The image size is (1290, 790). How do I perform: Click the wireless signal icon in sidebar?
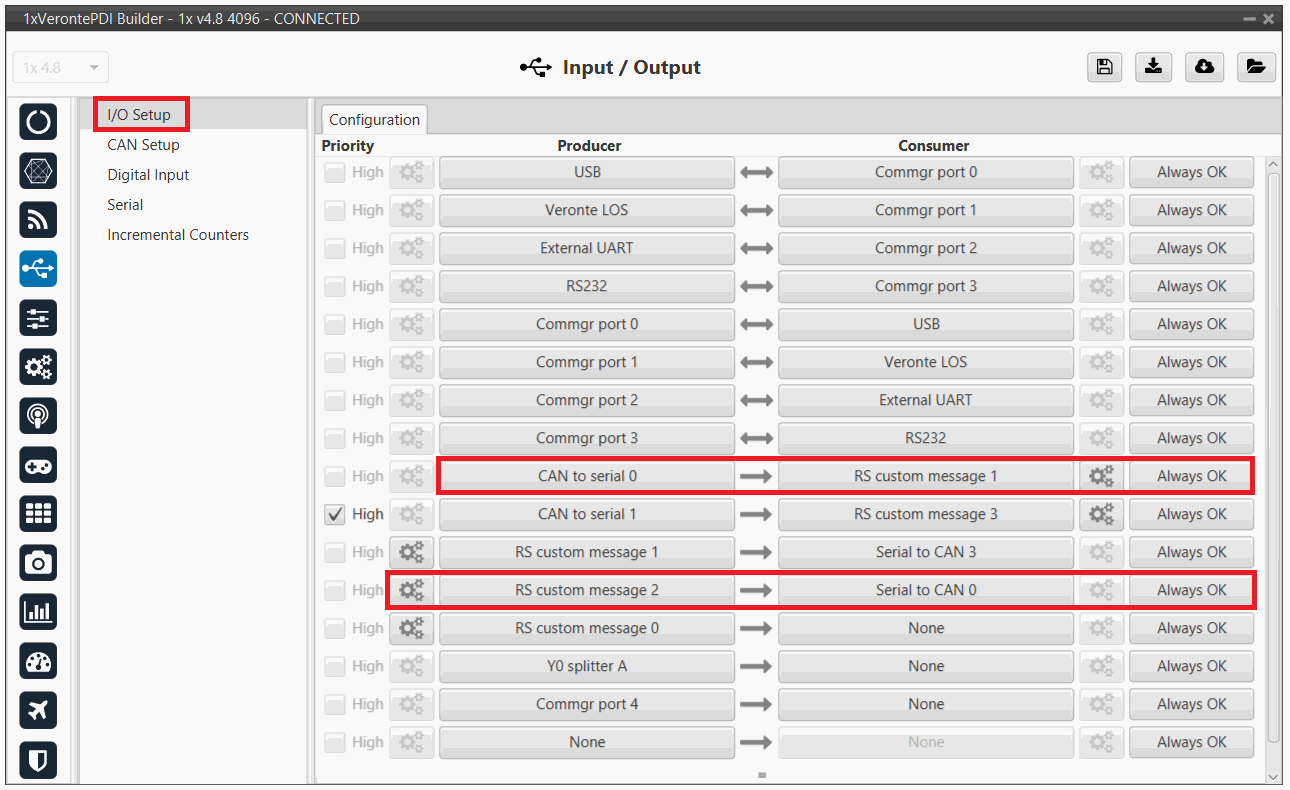pyautogui.click(x=38, y=220)
